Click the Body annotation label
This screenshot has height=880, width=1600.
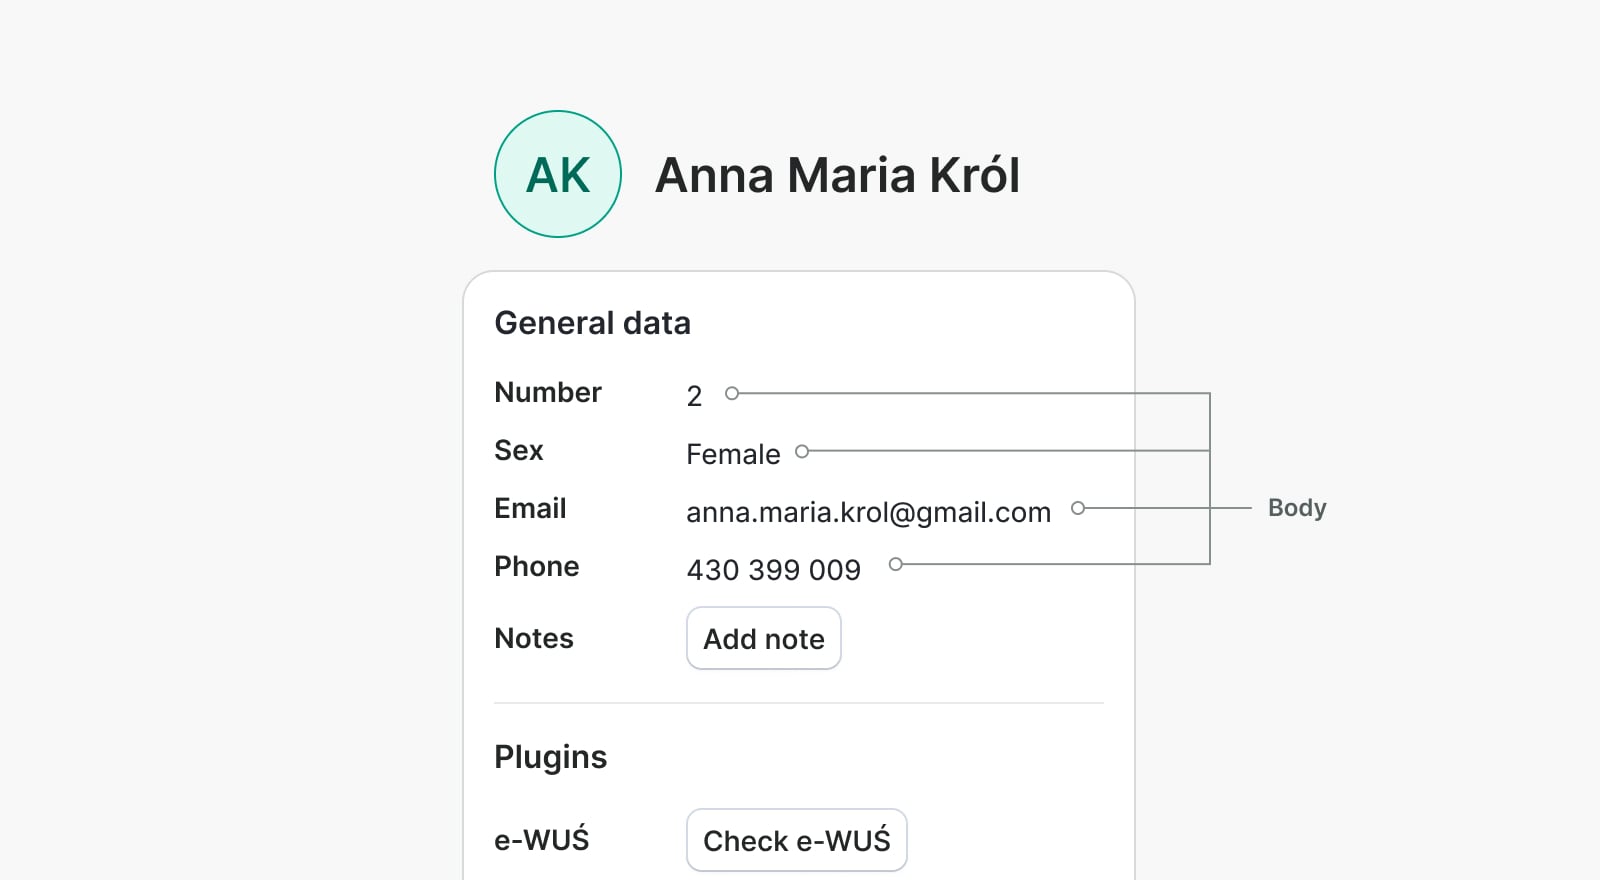pyautogui.click(x=1297, y=508)
